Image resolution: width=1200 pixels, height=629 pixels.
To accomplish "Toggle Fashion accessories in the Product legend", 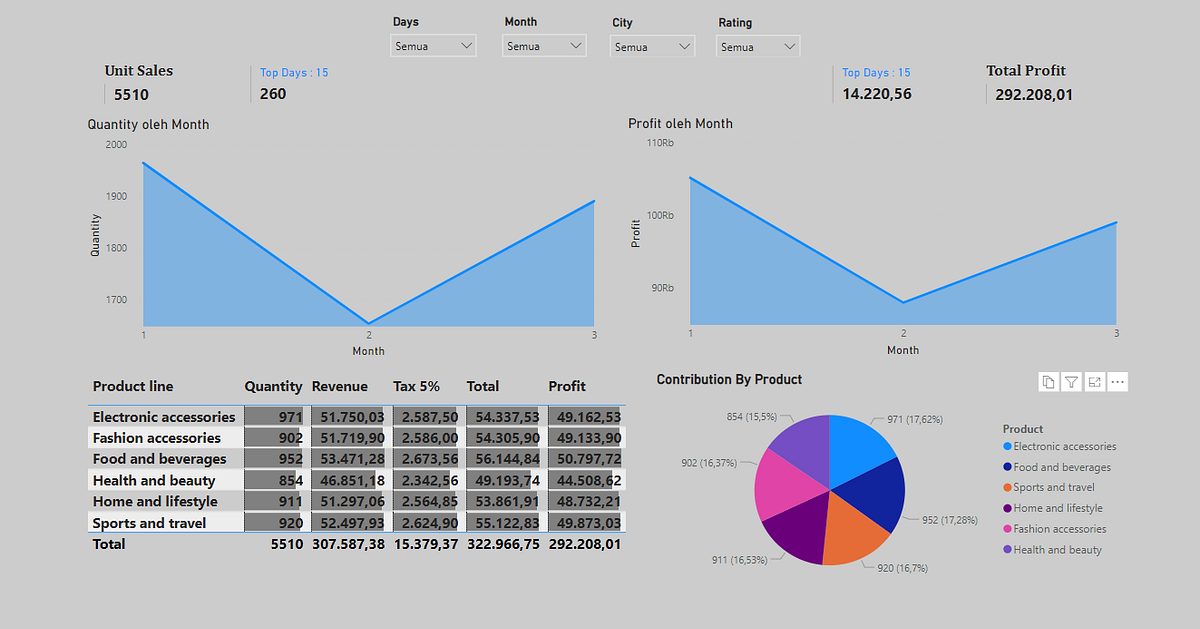I will [1060, 528].
